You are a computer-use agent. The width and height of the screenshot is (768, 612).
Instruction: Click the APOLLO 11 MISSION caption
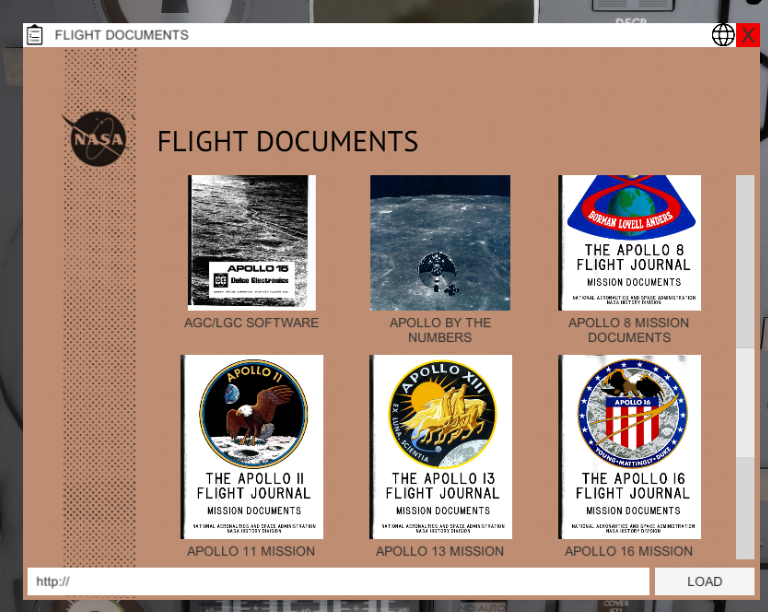point(252,551)
